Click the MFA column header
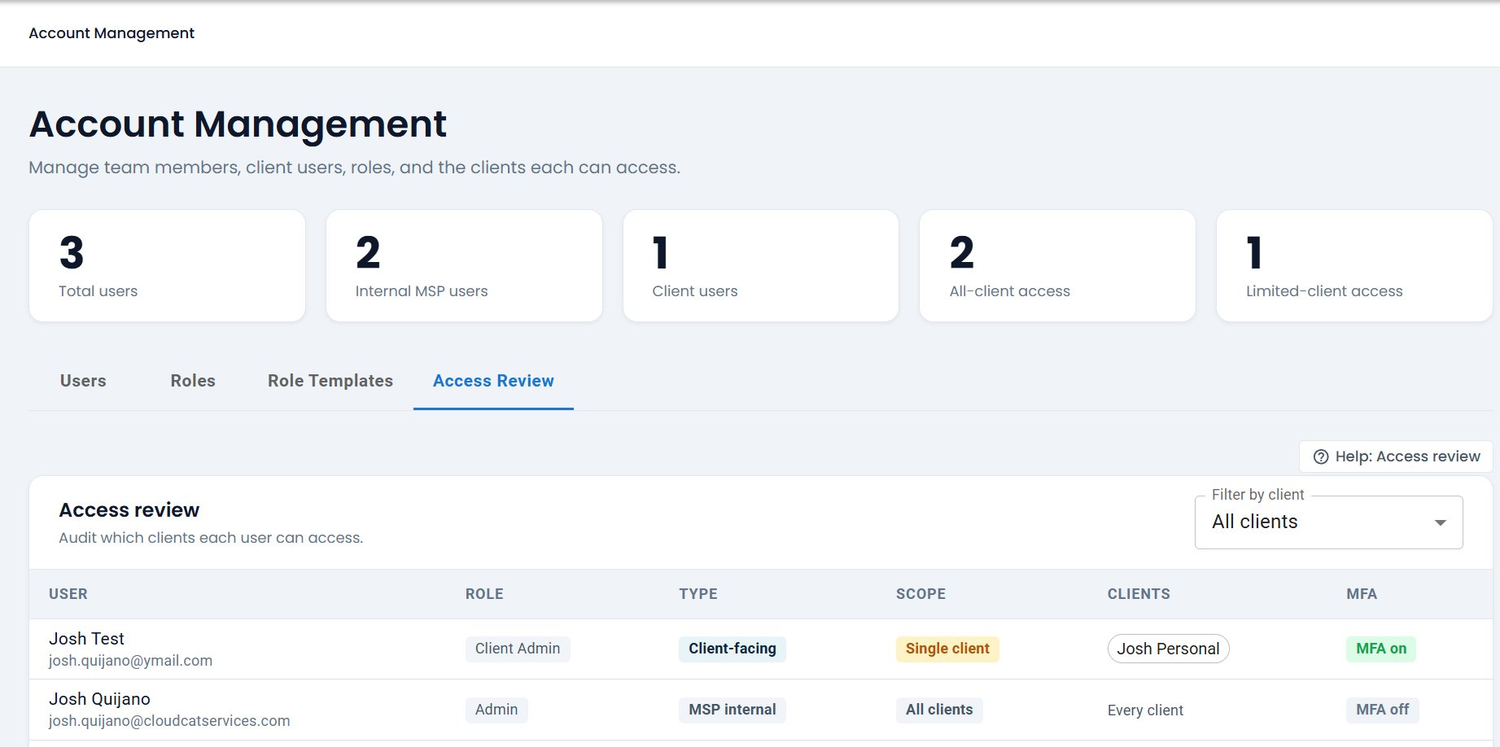Image resolution: width=1500 pixels, height=747 pixels. pyautogui.click(x=1362, y=594)
